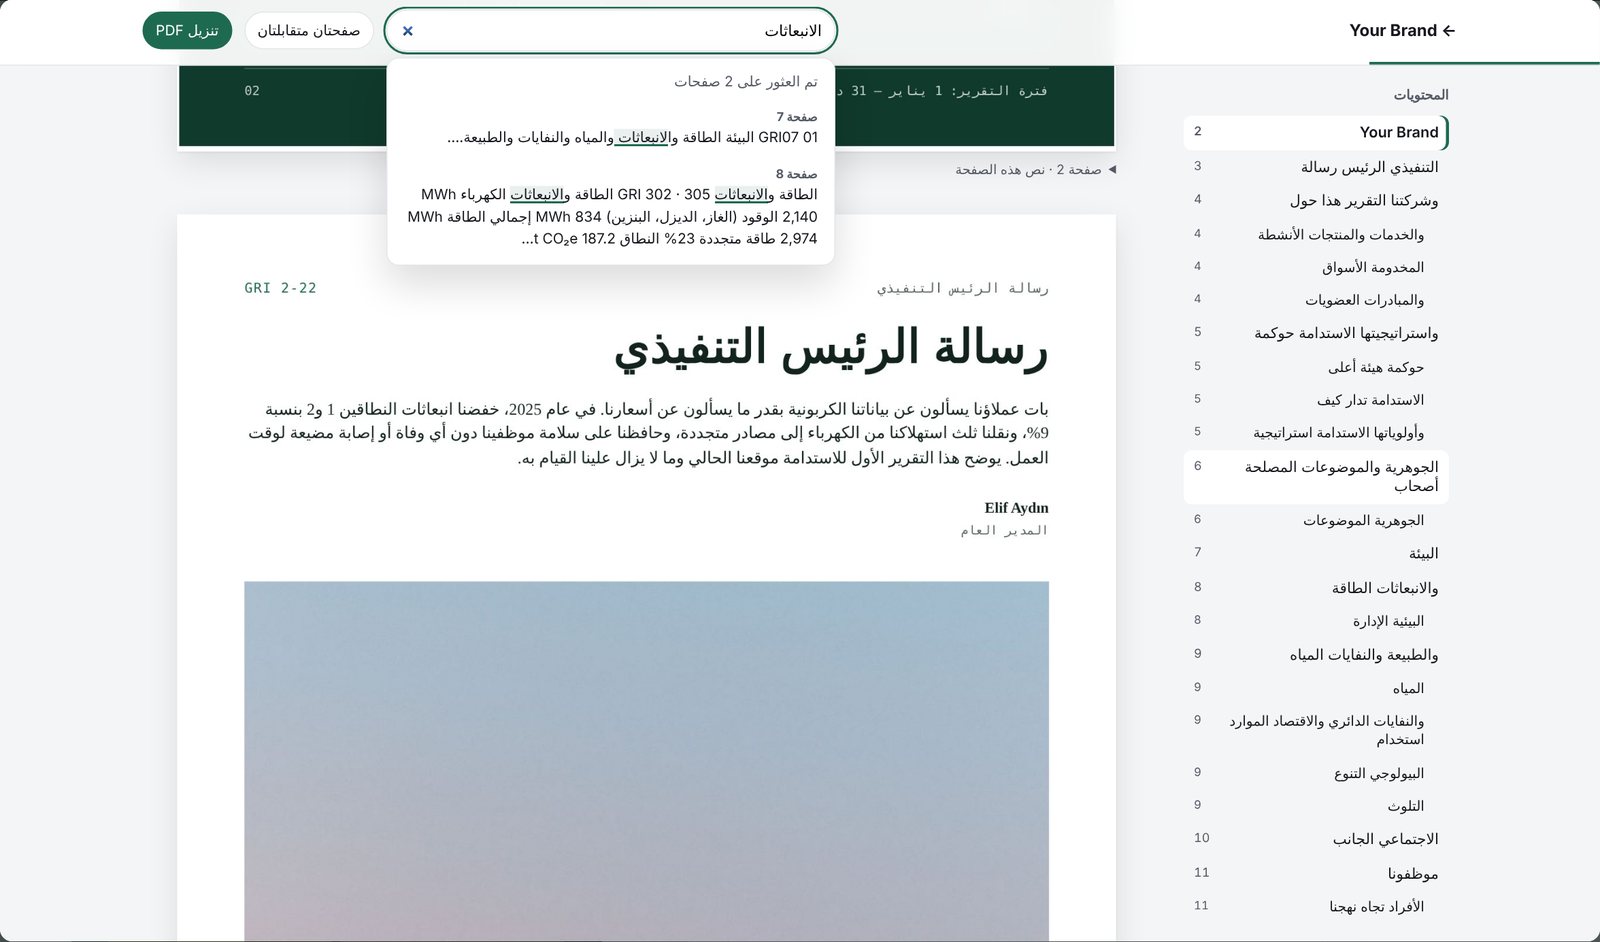Click the gradient cover image on the page
The width and height of the screenshot is (1600, 942).
646,761
